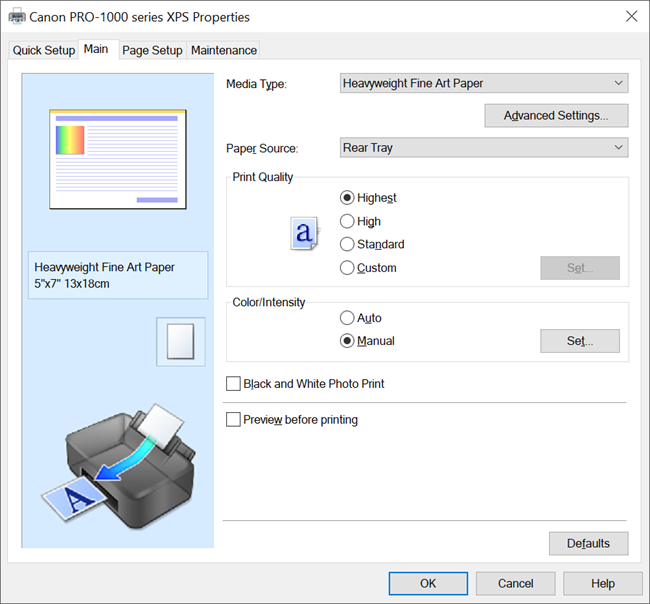Go to the Maintenance tab
Viewport: 650px width, 604px height.
pyautogui.click(x=224, y=50)
